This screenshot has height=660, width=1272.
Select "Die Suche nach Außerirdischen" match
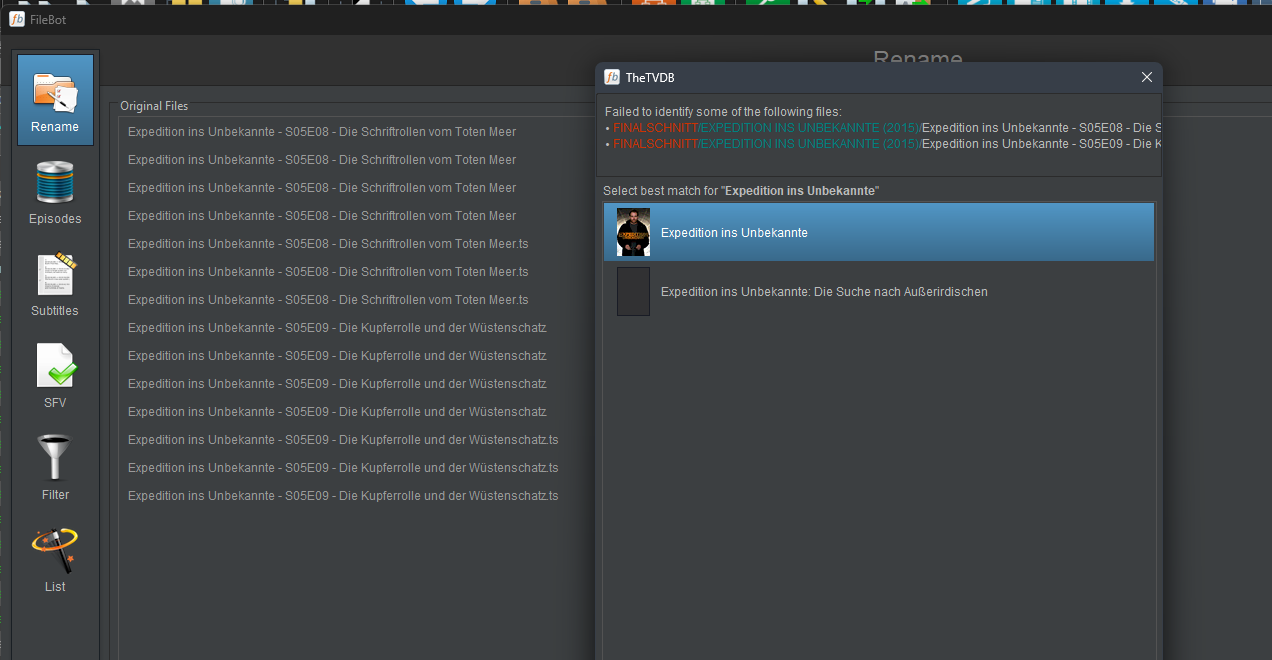879,291
